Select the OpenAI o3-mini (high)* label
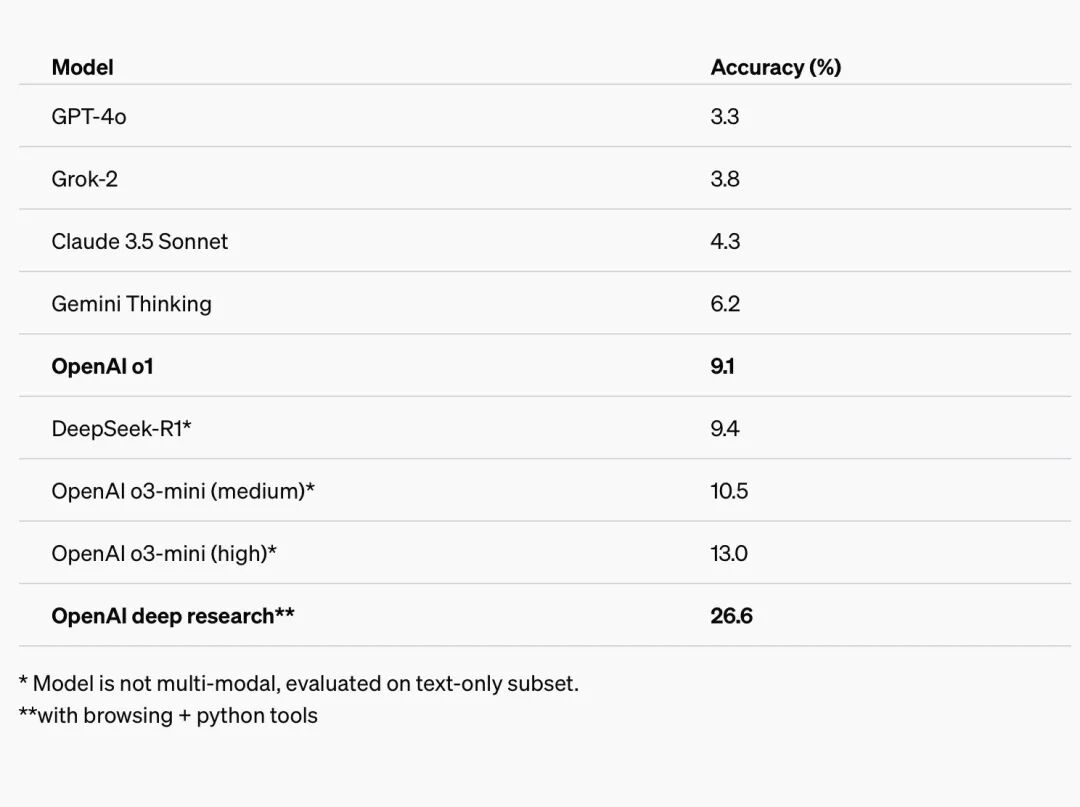This screenshot has width=1080, height=807. 164,553
